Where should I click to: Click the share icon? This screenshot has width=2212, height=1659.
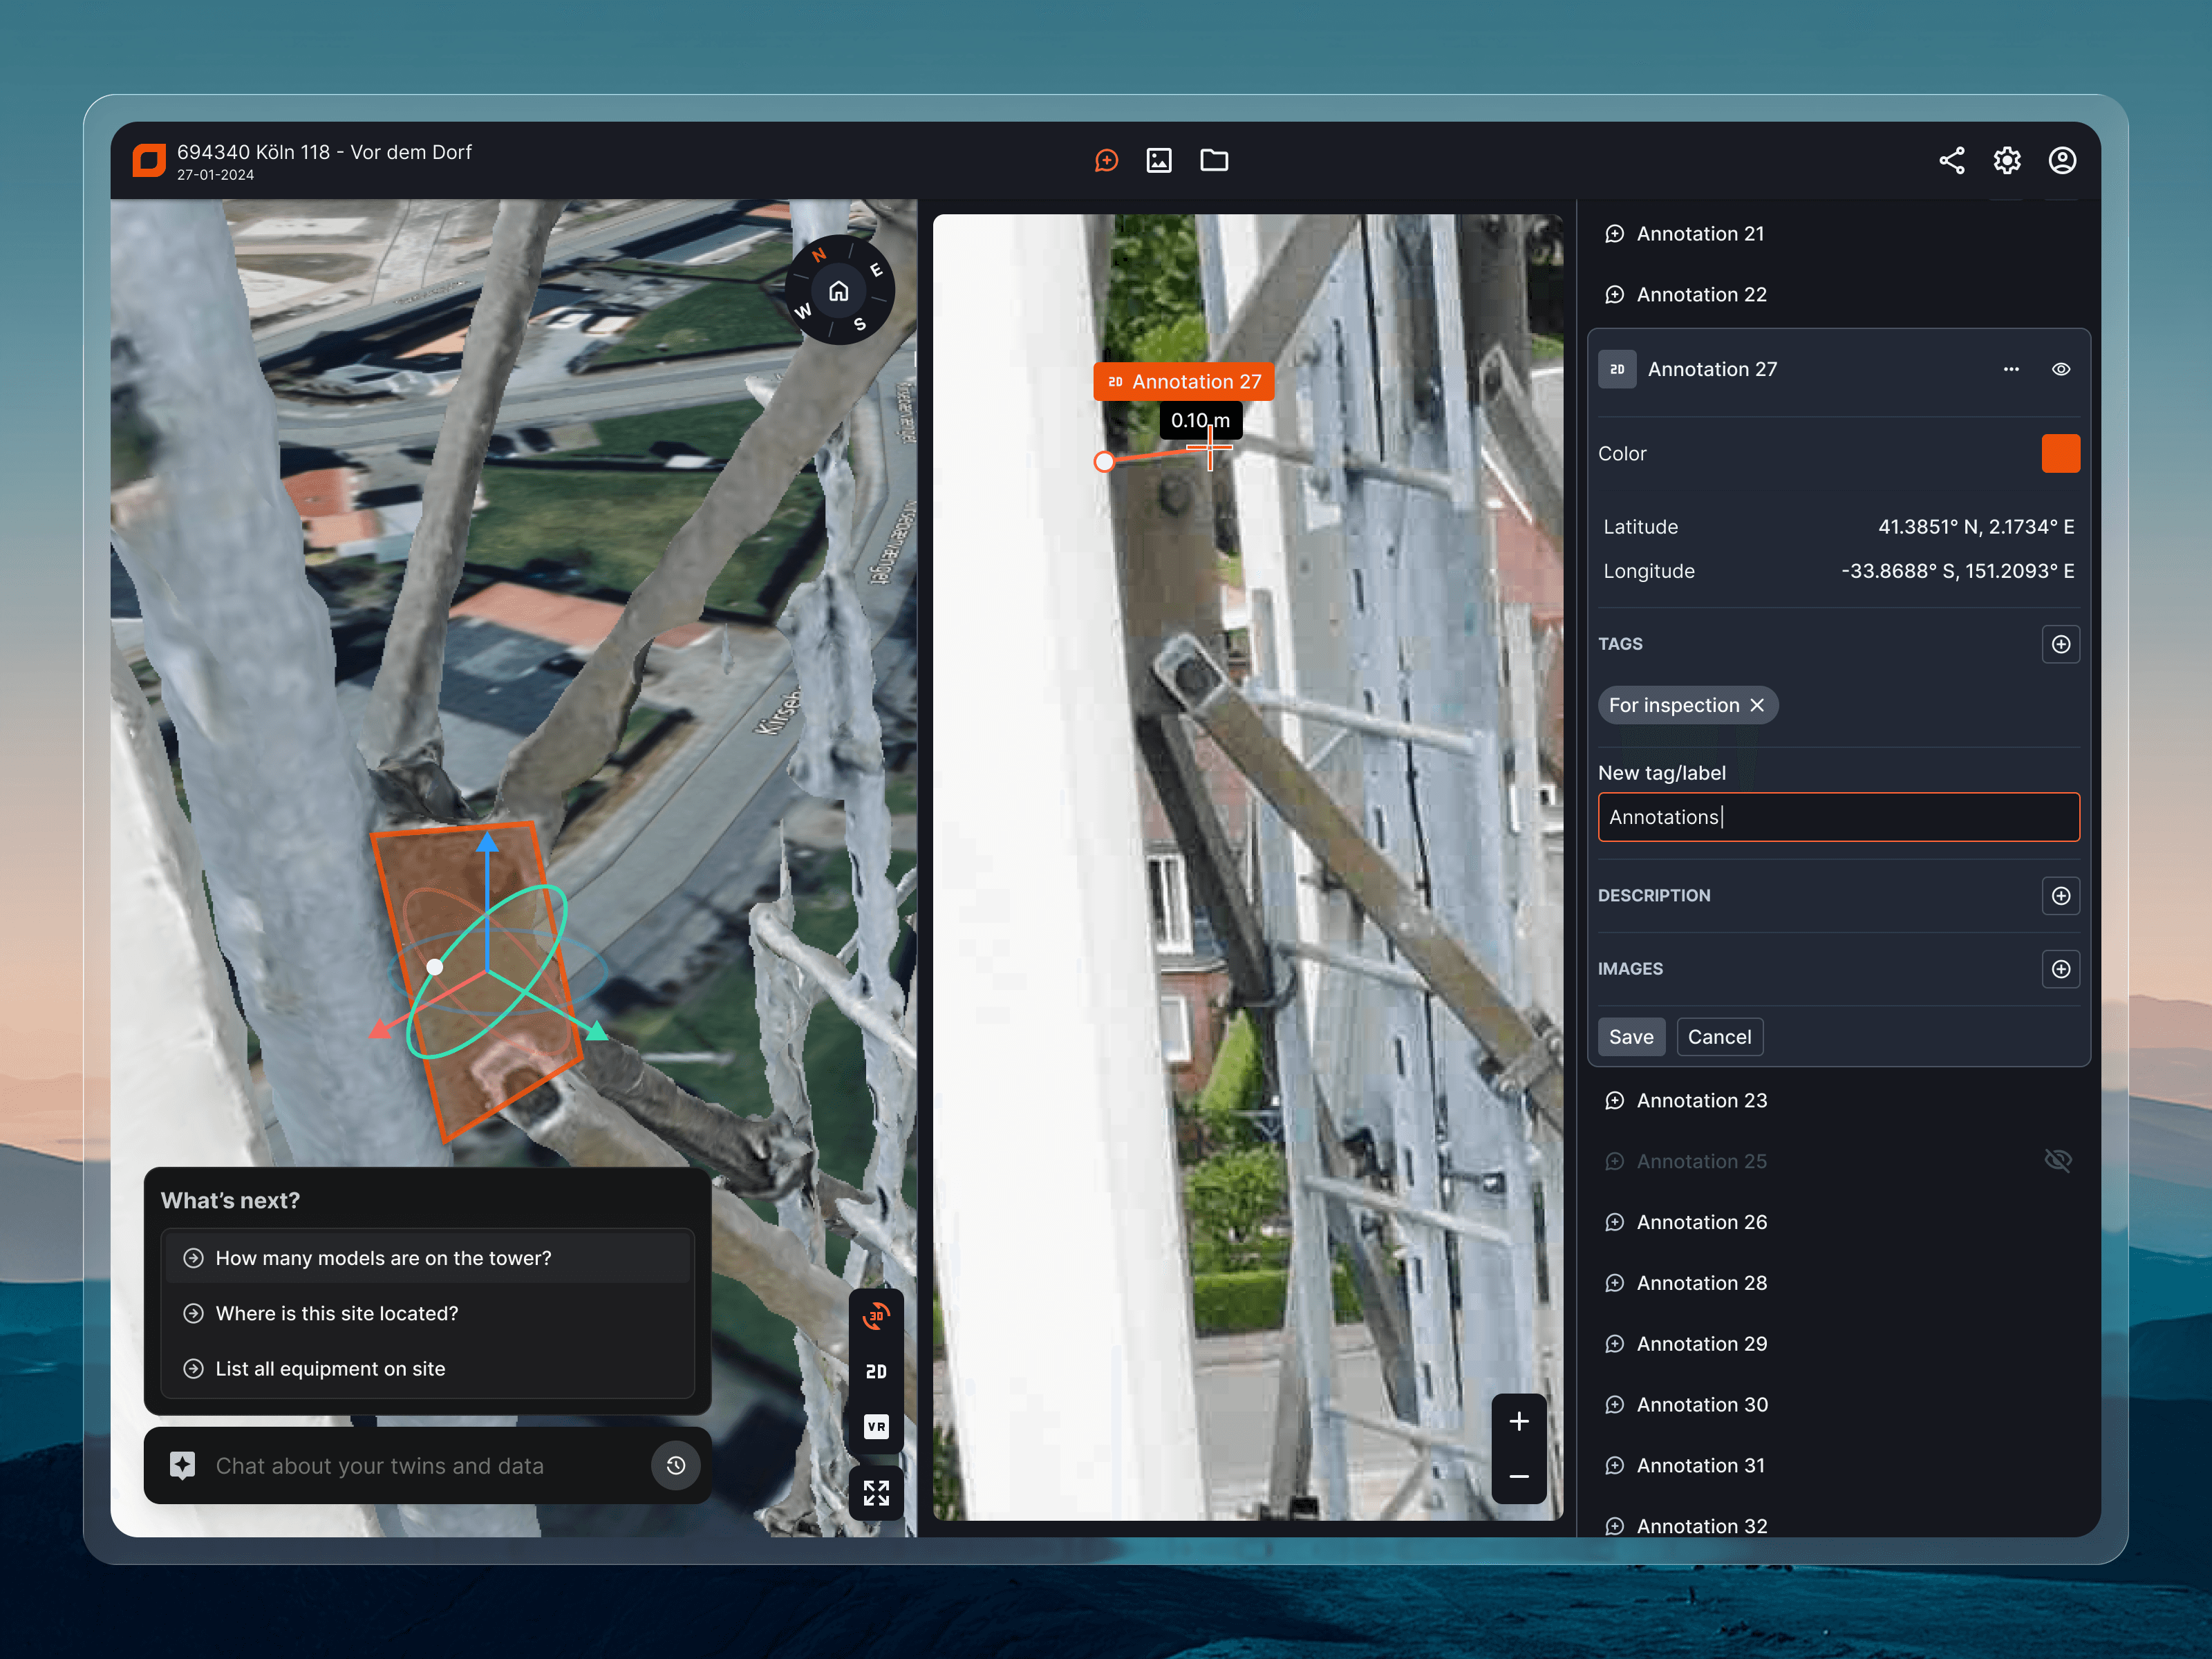tap(1951, 160)
